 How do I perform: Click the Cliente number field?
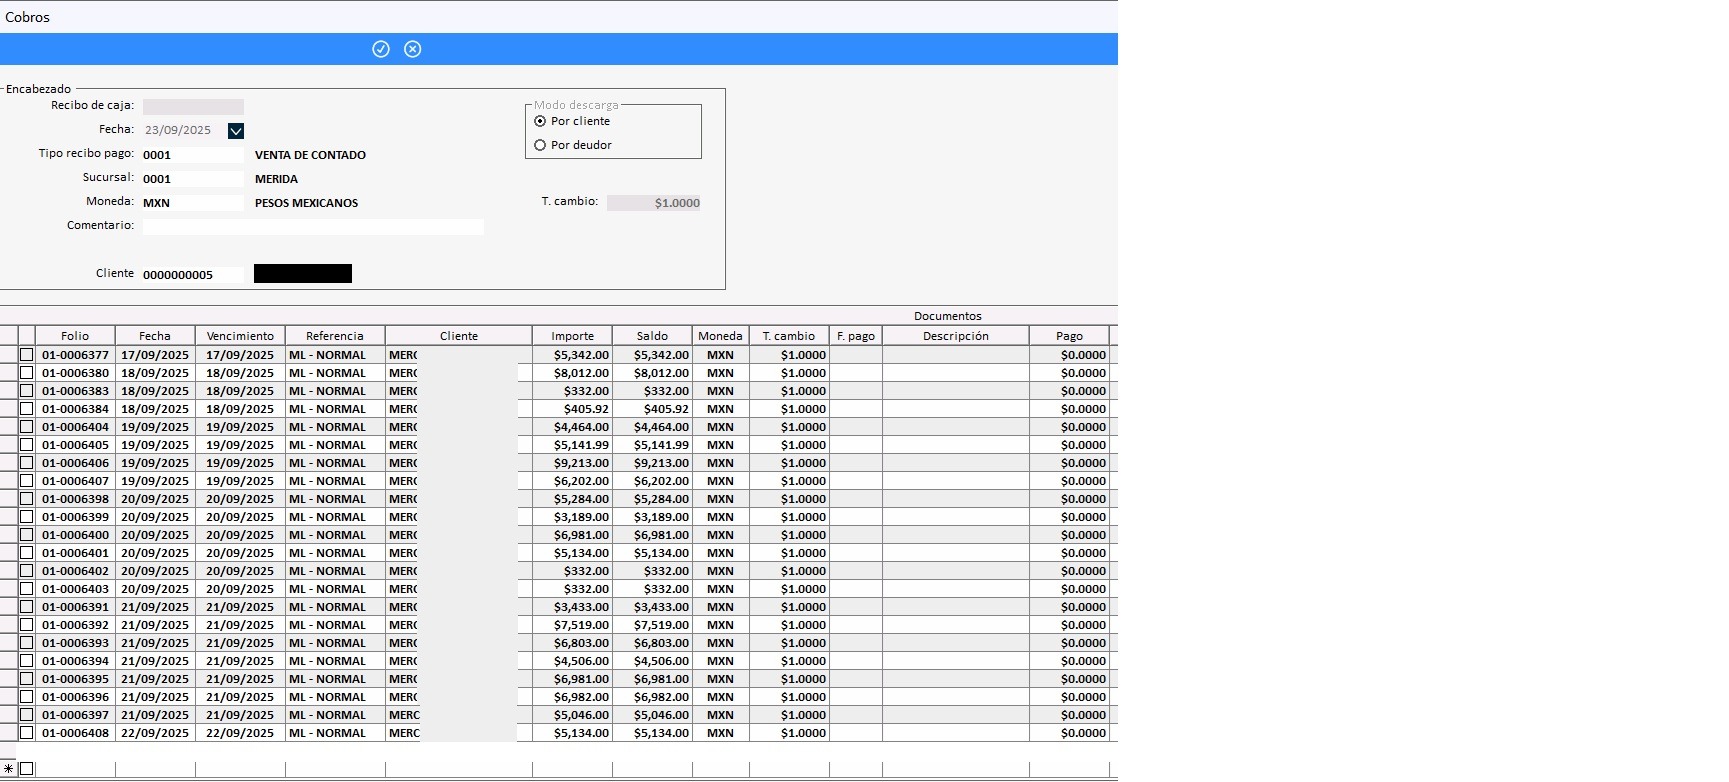tap(192, 275)
